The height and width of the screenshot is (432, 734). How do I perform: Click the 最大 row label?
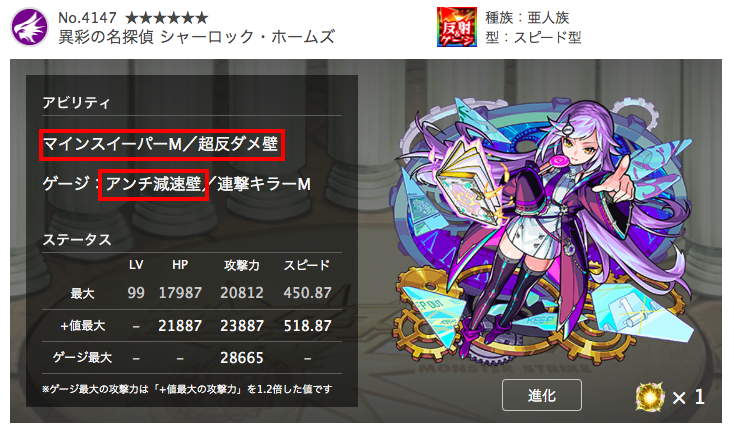(x=82, y=293)
